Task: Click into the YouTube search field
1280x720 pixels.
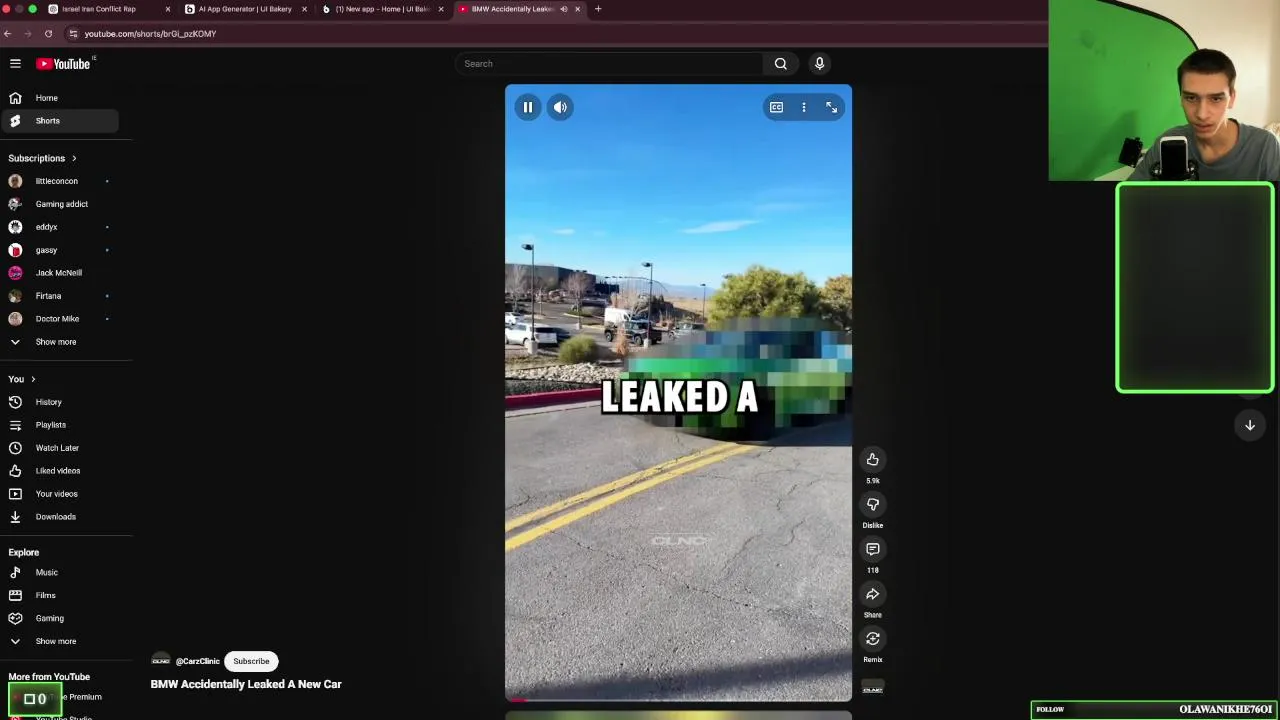Action: pyautogui.click(x=608, y=64)
